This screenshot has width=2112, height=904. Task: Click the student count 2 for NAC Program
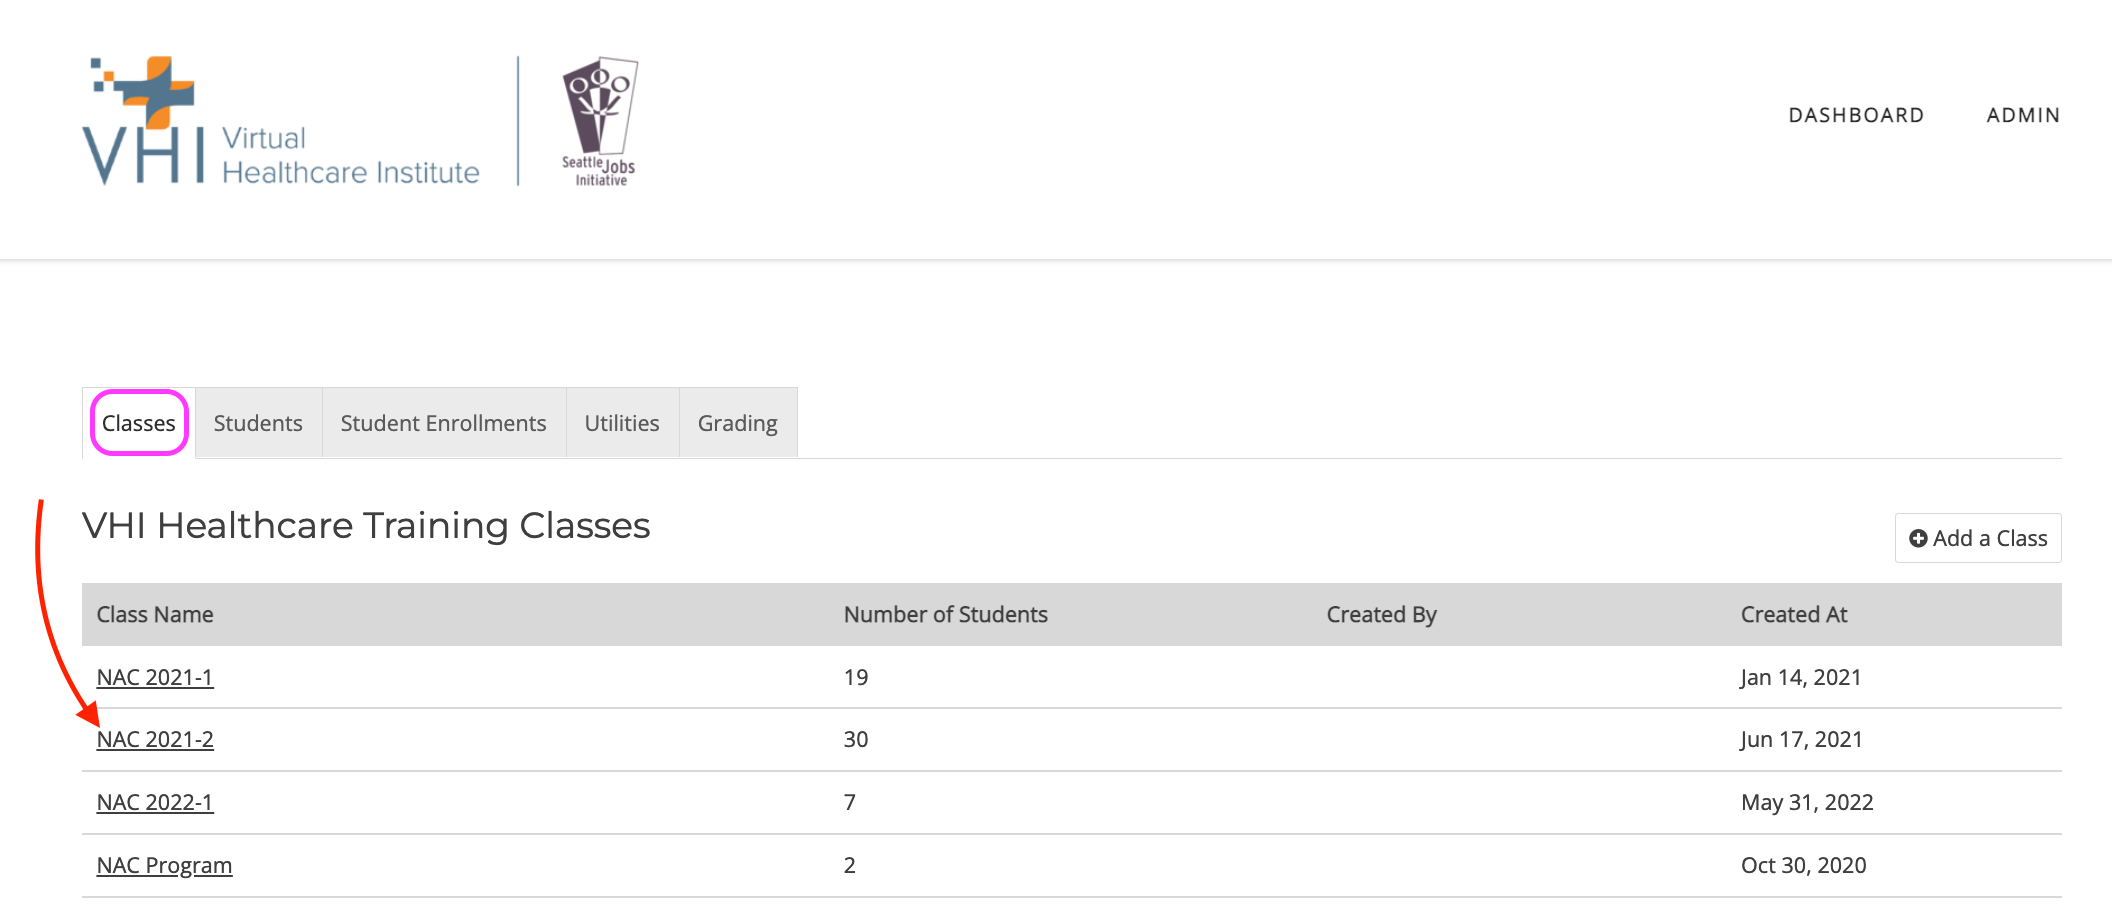(x=850, y=865)
